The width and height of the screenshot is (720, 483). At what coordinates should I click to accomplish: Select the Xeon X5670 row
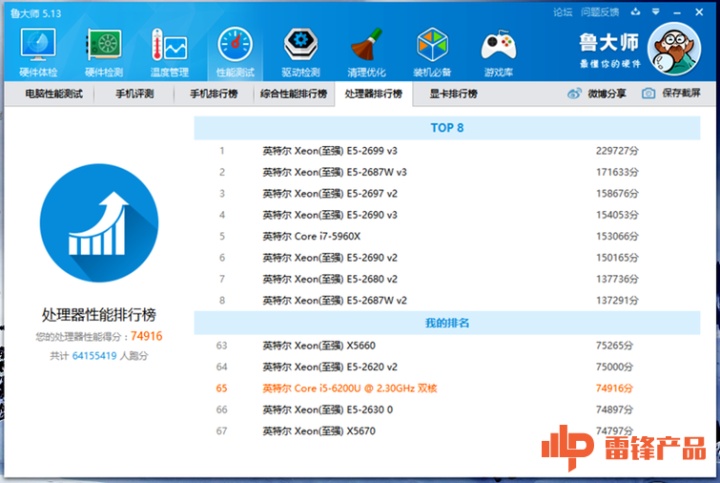[447, 431]
